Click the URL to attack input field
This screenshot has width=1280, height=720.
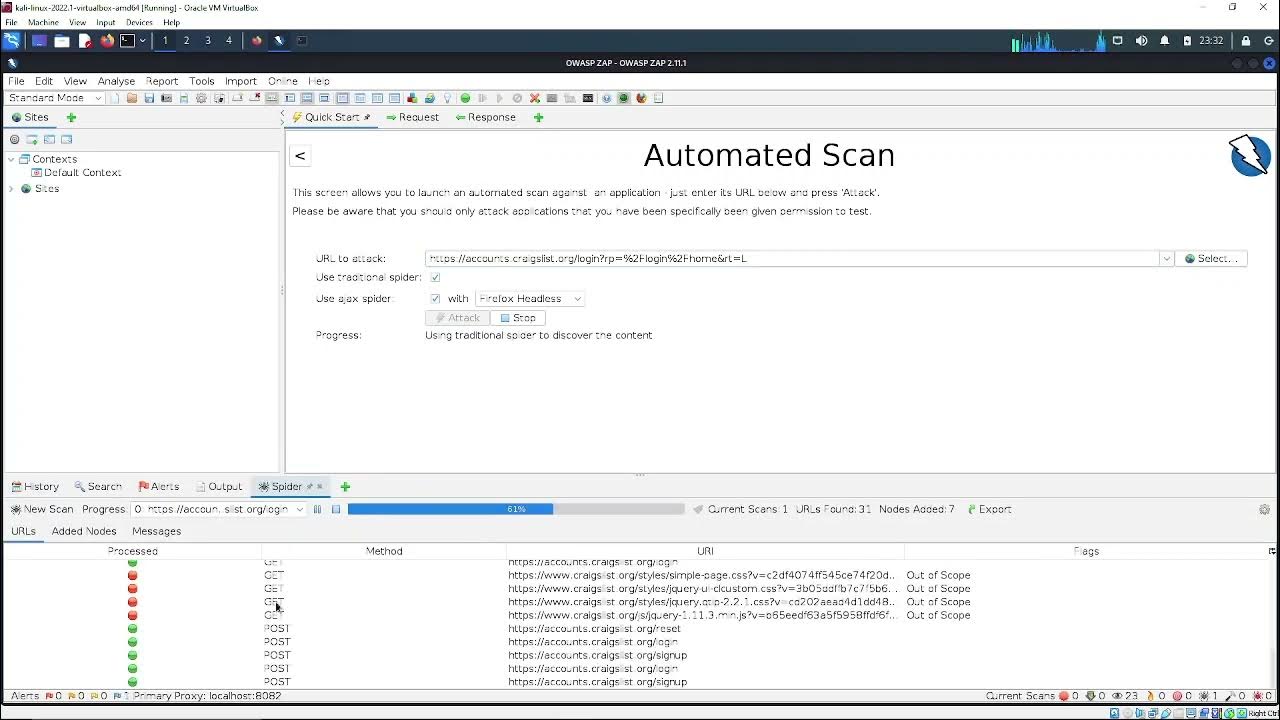pyautogui.click(x=792, y=258)
